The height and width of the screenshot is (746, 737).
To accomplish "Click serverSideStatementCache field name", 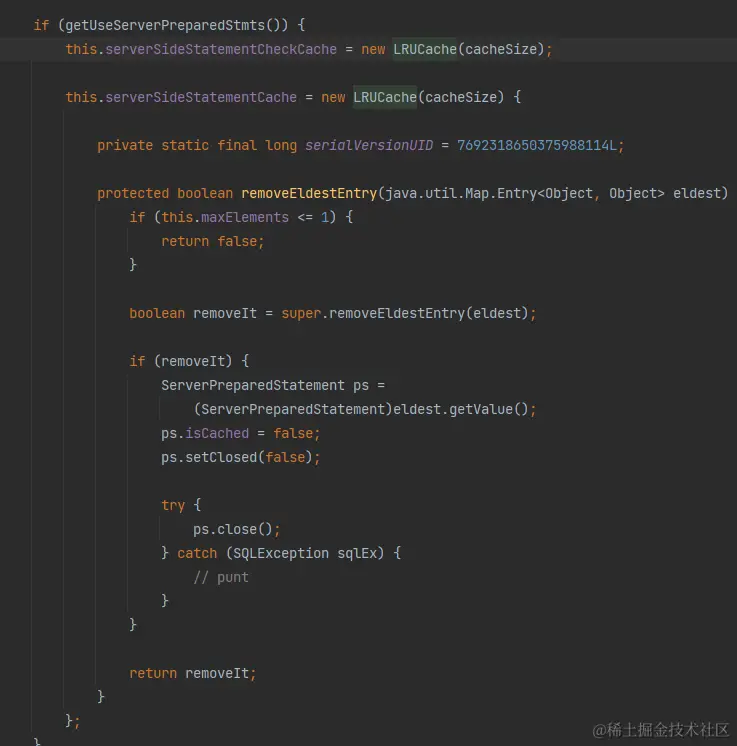I will click(x=201, y=98).
